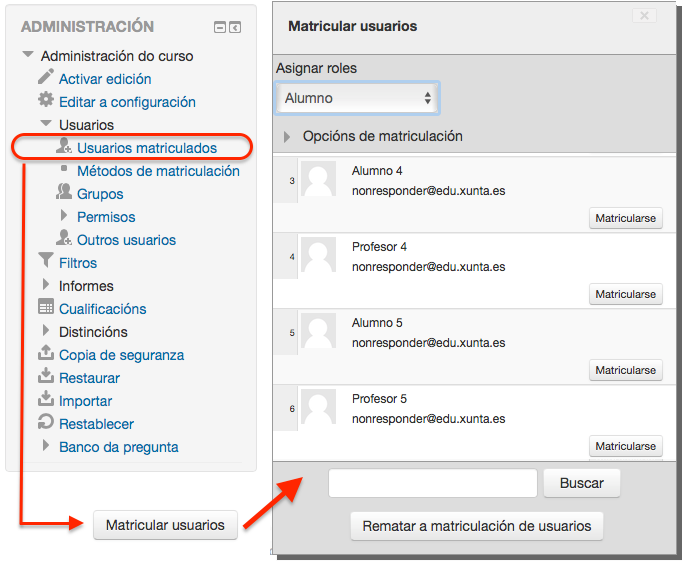
Task: Open Outros usuarios link
Action: coord(126,240)
